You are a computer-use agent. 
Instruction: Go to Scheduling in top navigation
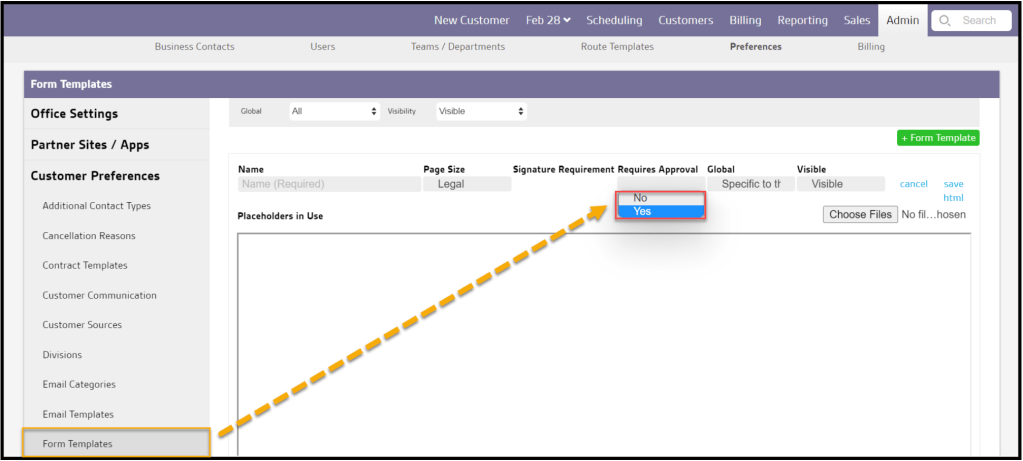click(614, 20)
